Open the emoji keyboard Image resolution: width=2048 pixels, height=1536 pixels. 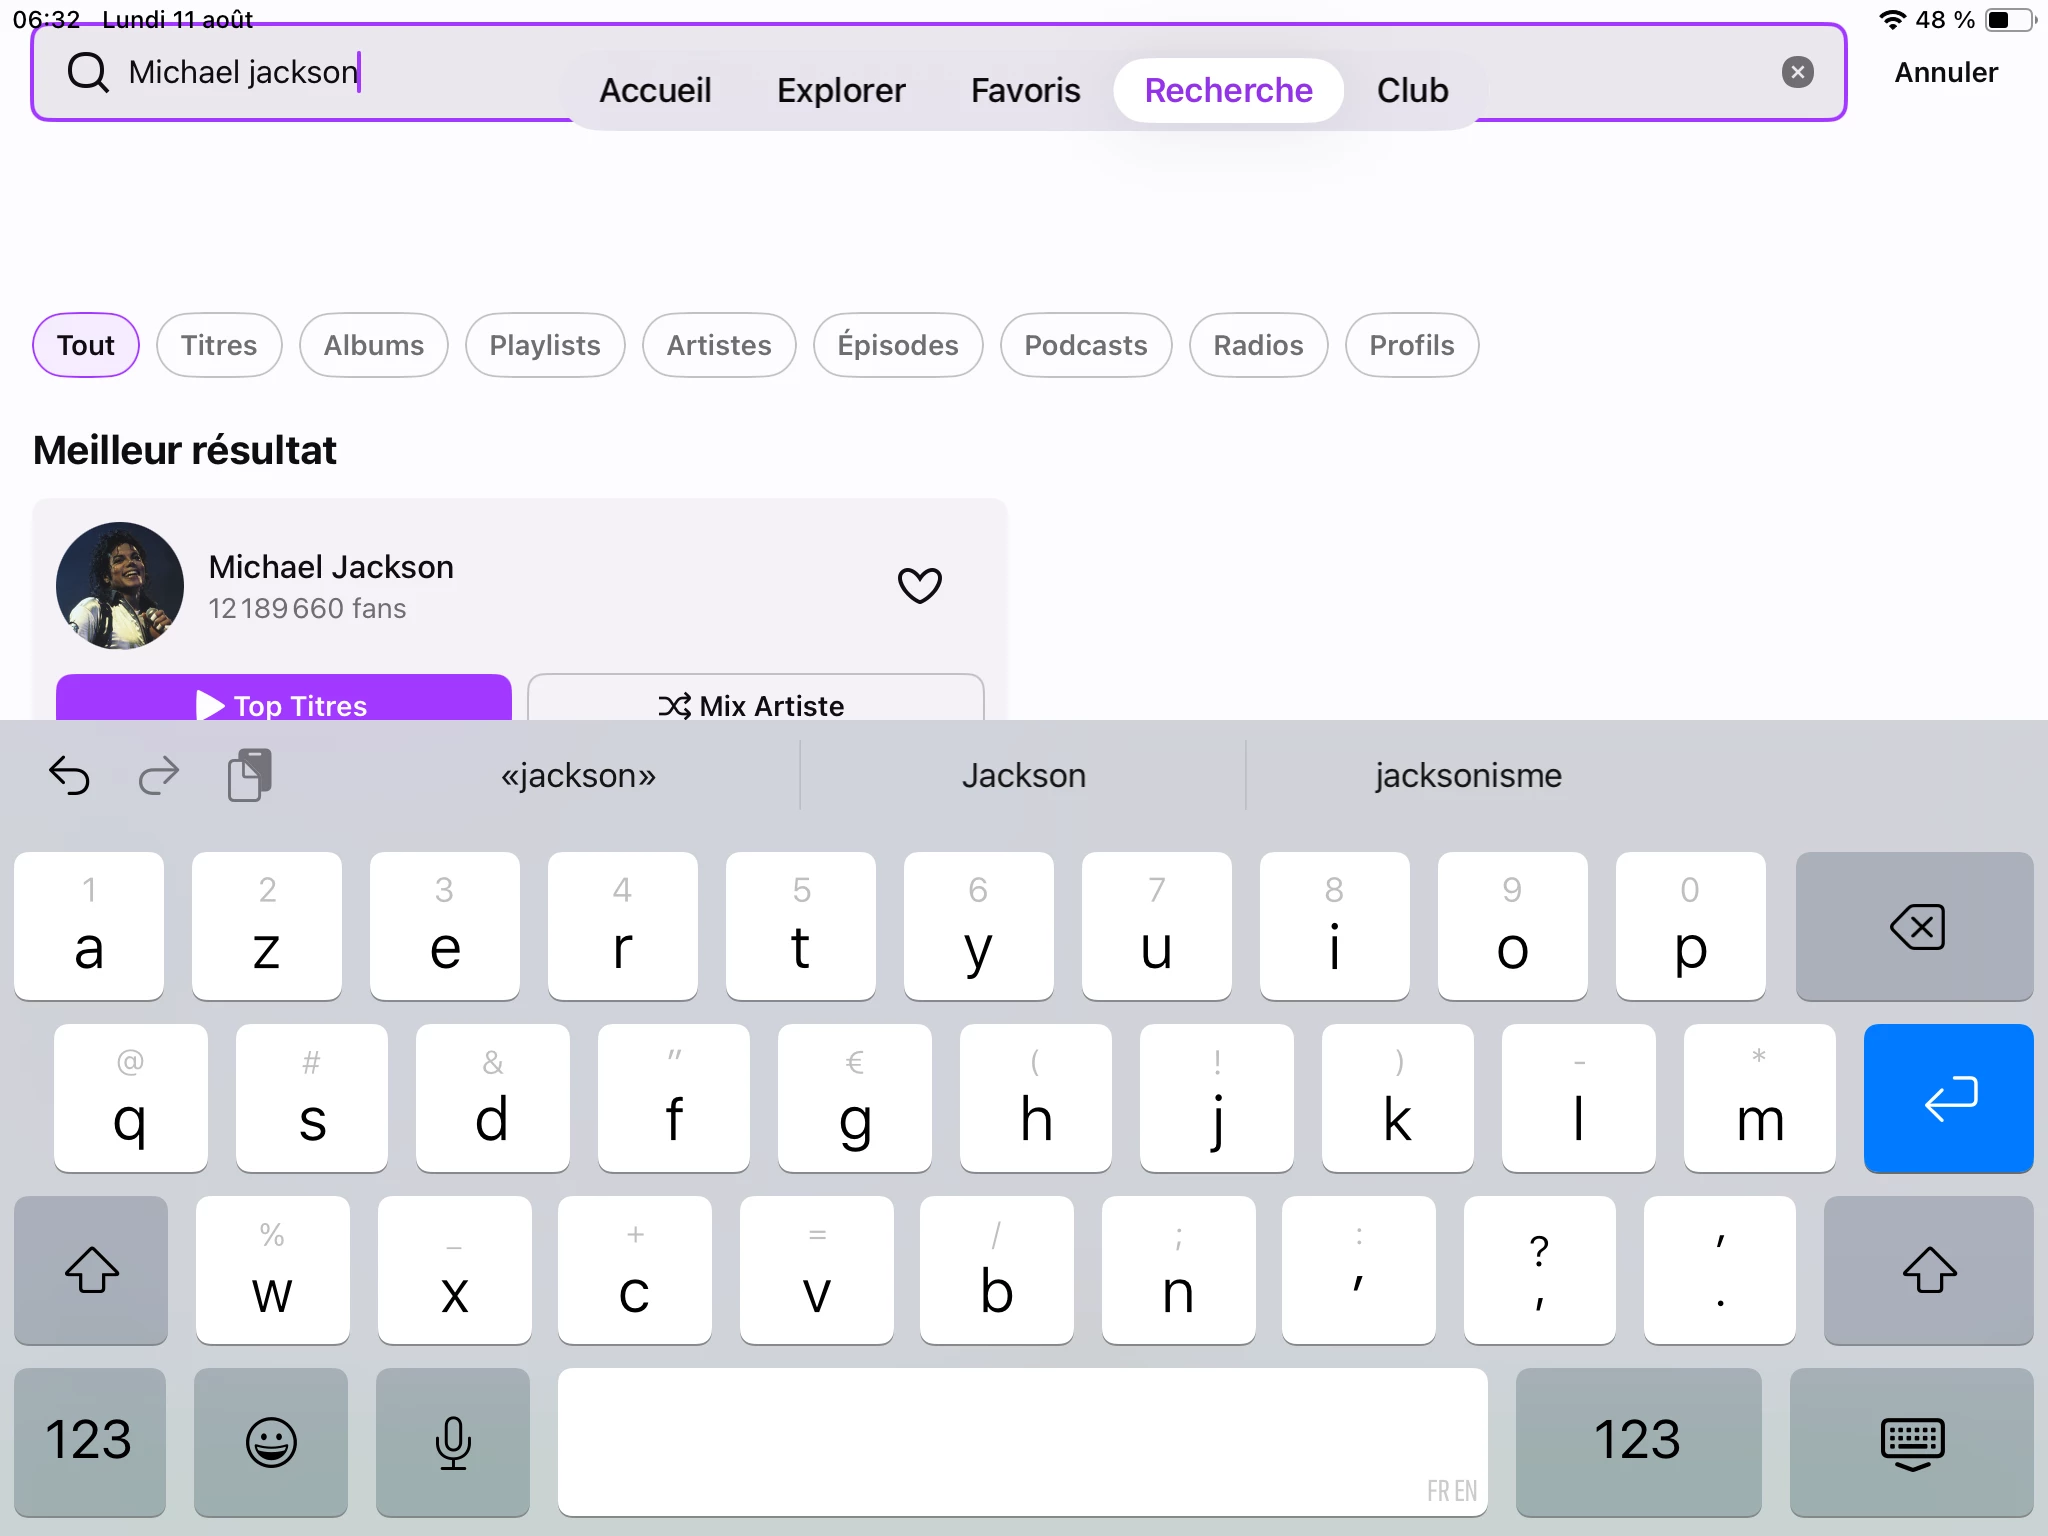point(271,1441)
